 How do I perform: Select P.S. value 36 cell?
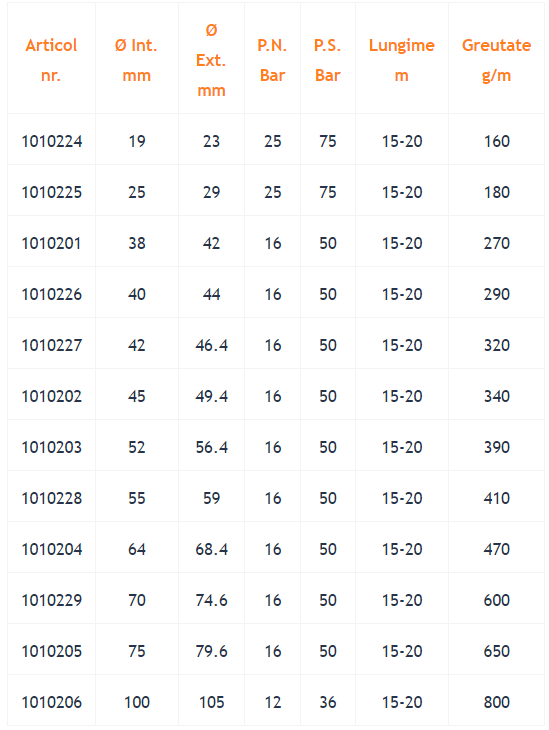click(328, 702)
